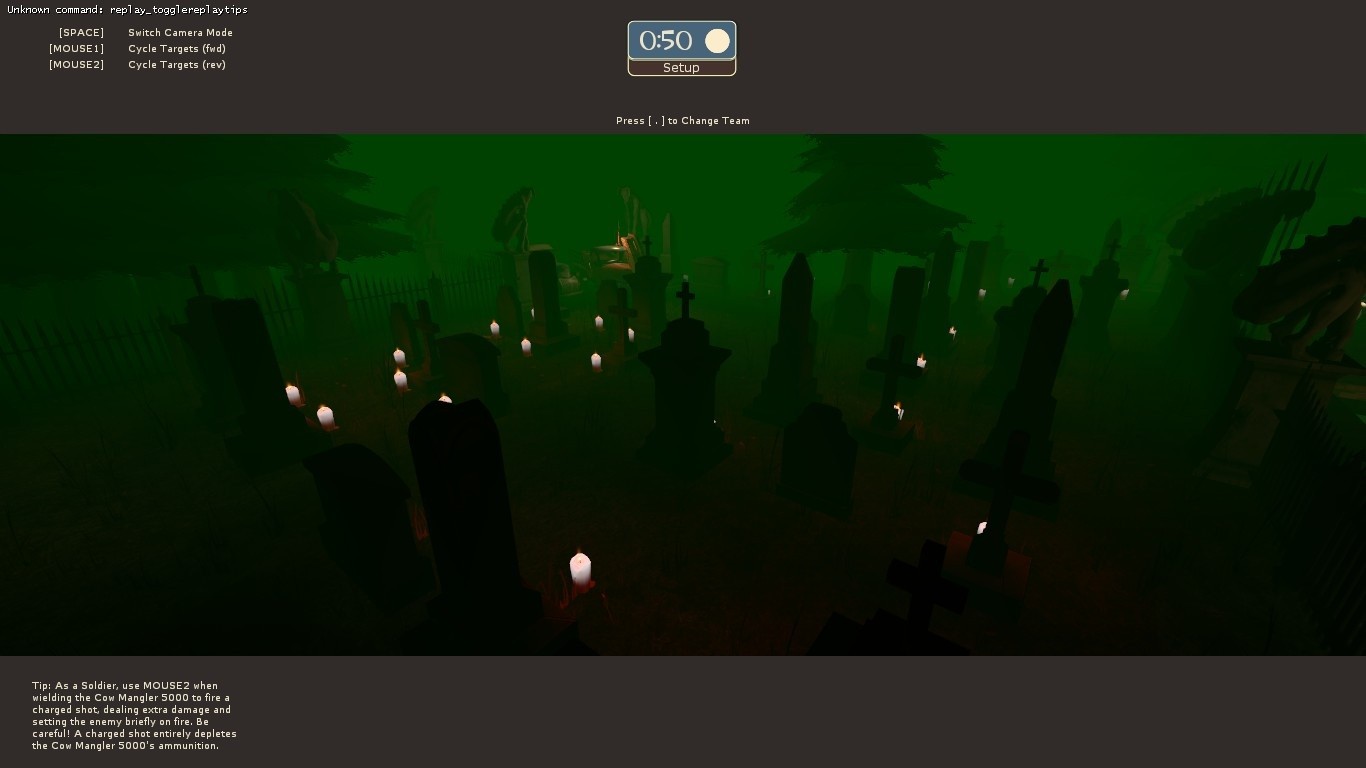Click the round timer clock icon
This screenshot has height=768, width=1366.
(x=717, y=41)
